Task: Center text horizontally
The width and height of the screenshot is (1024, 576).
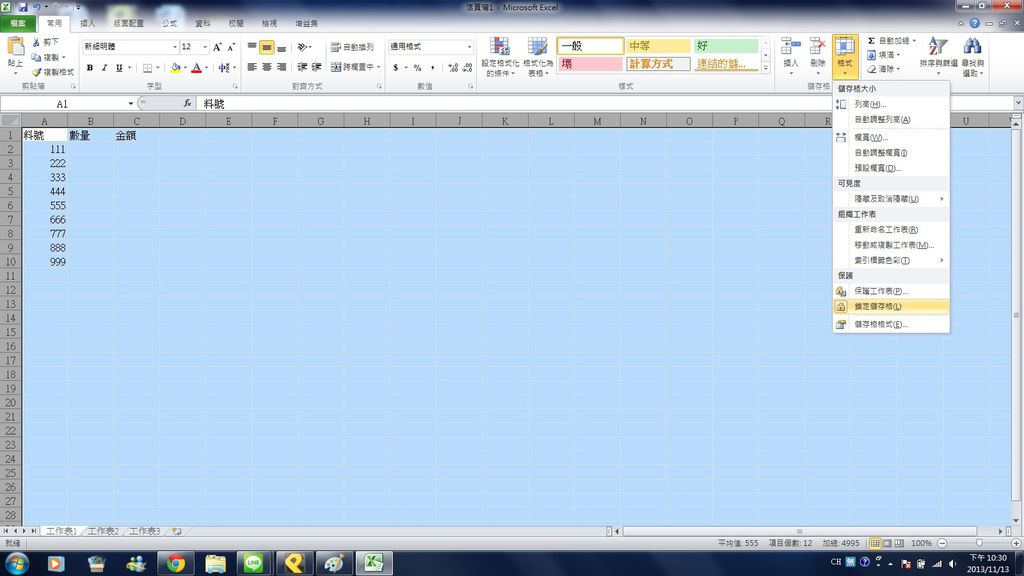Action: pos(266,67)
